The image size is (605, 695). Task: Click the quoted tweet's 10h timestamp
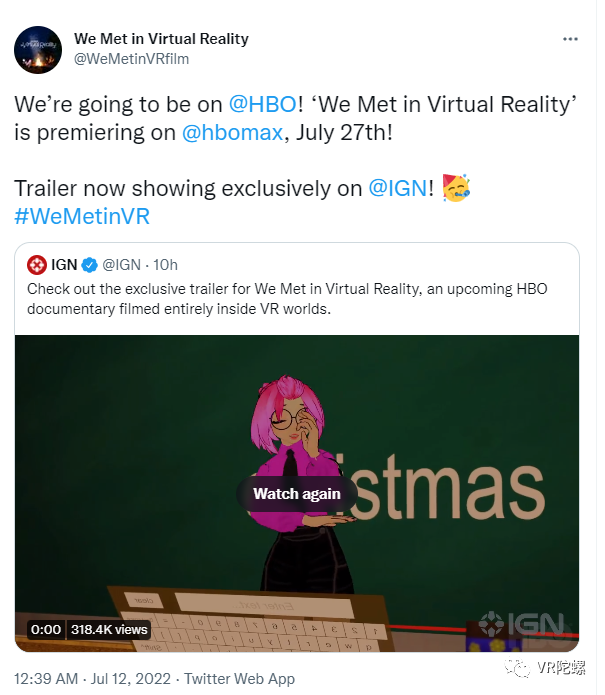click(165, 265)
